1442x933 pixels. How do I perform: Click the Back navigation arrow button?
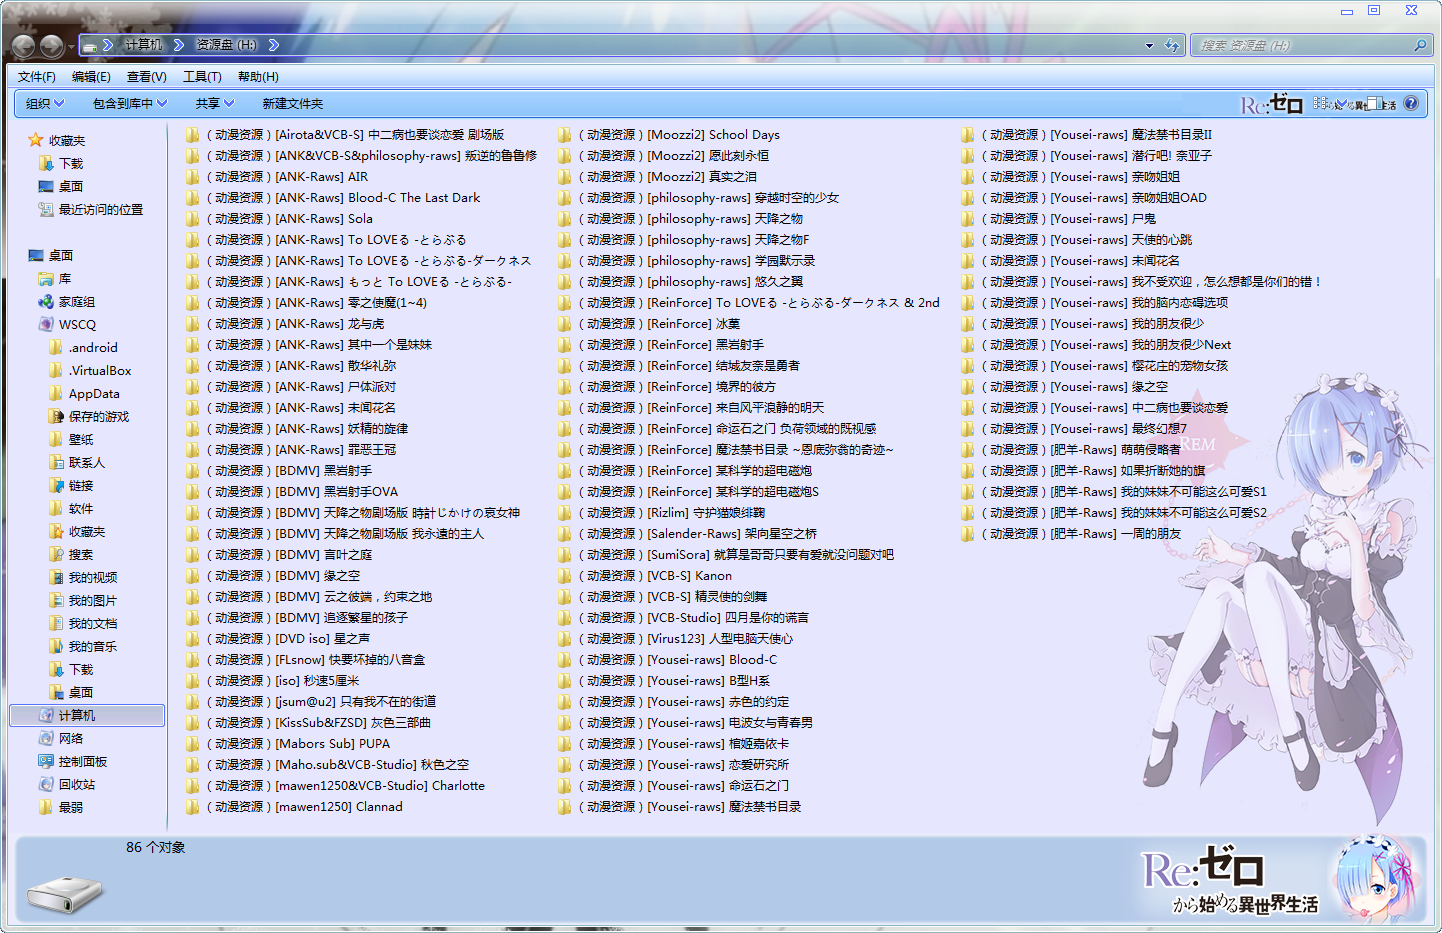pos(23,46)
